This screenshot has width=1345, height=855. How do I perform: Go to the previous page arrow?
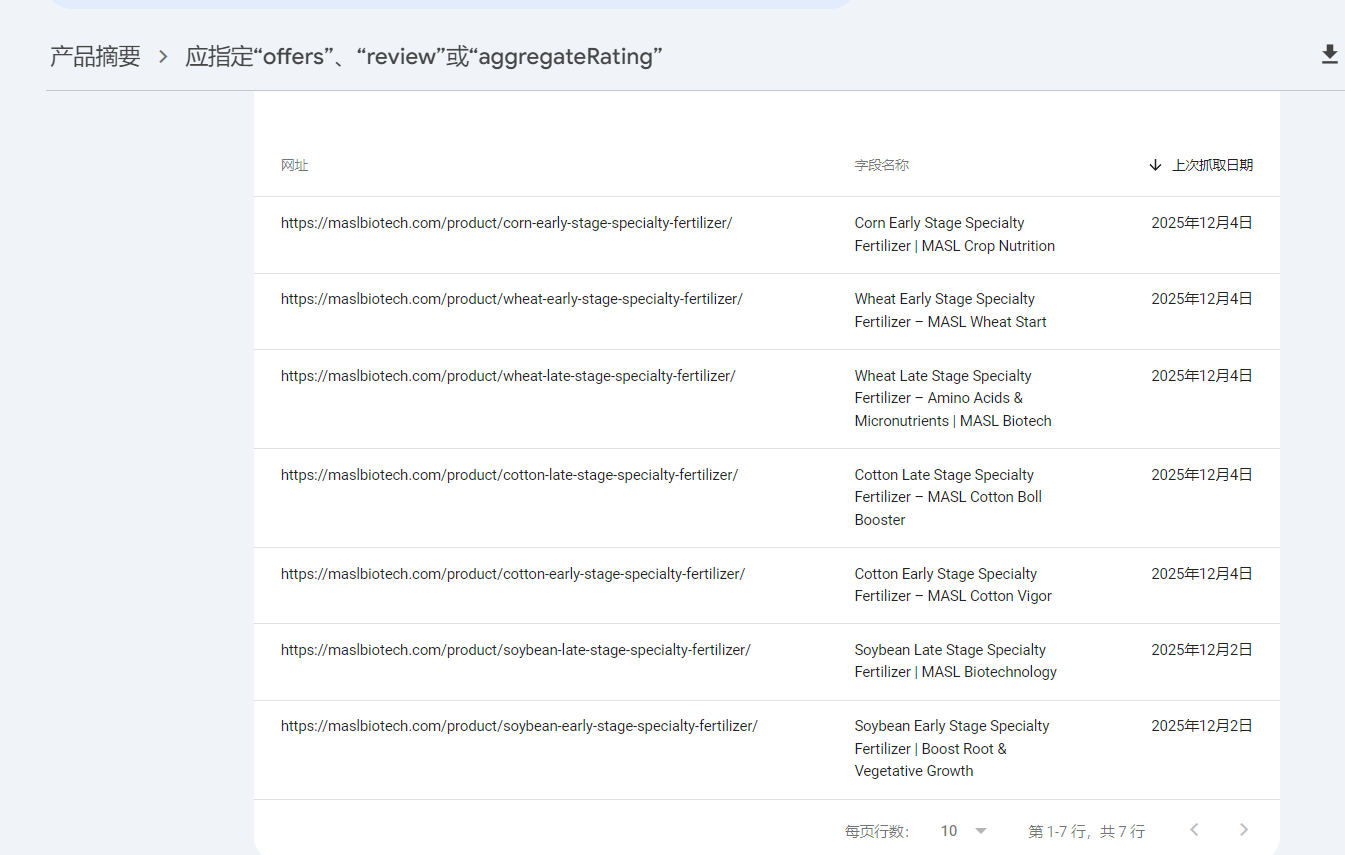pos(1194,830)
